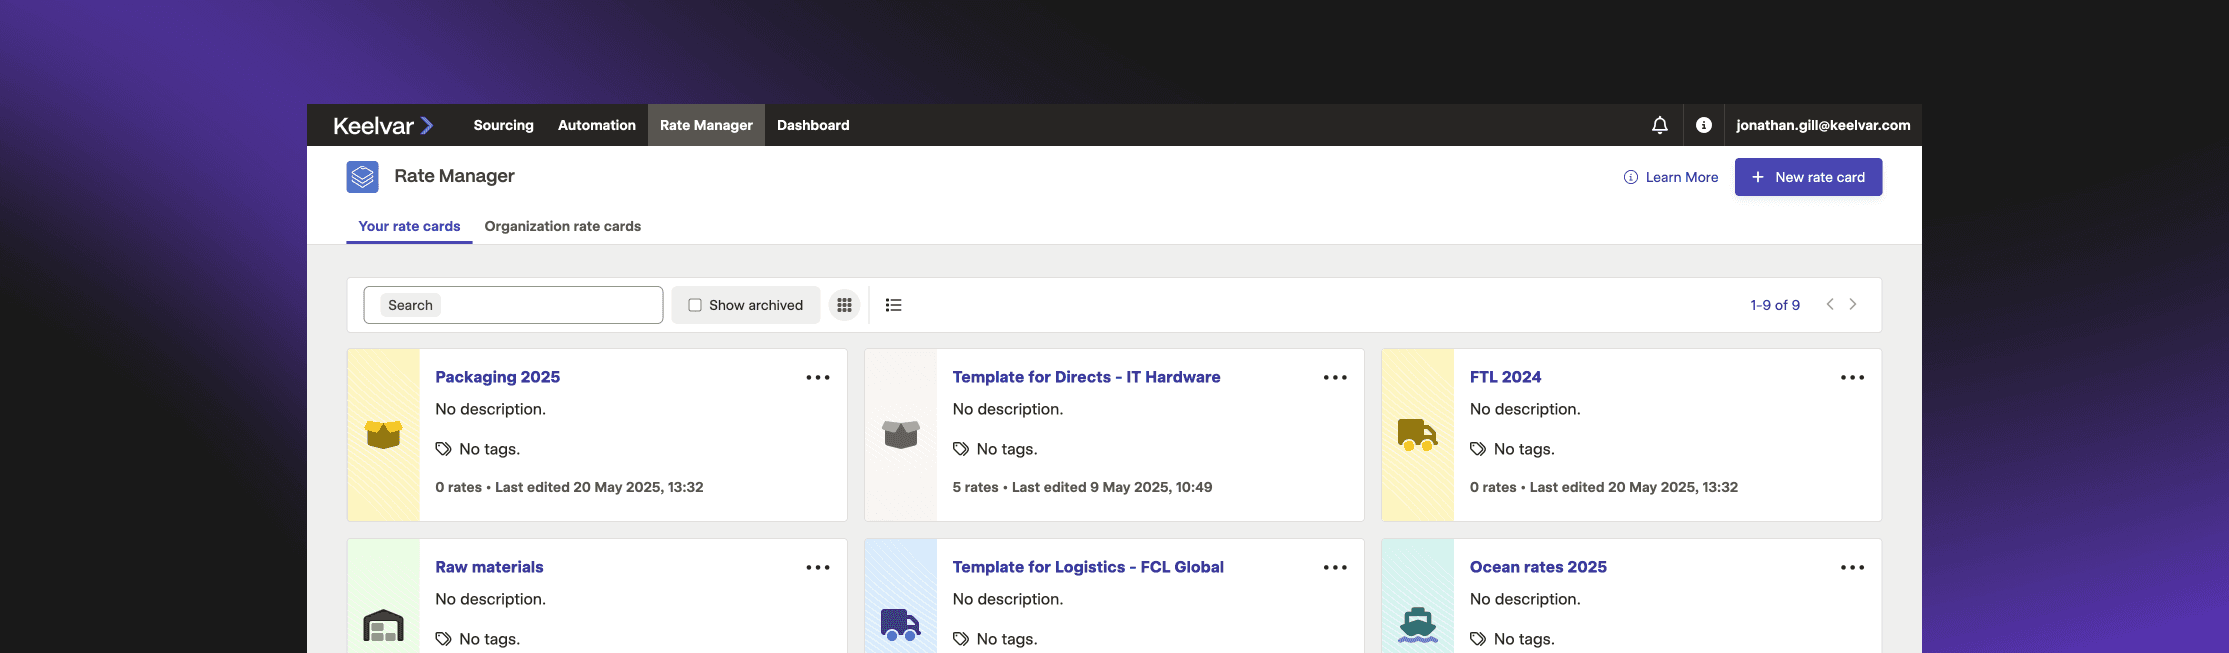Open the Dashboard nav item
The width and height of the screenshot is (2229, 653).
[x=813, y=125]
